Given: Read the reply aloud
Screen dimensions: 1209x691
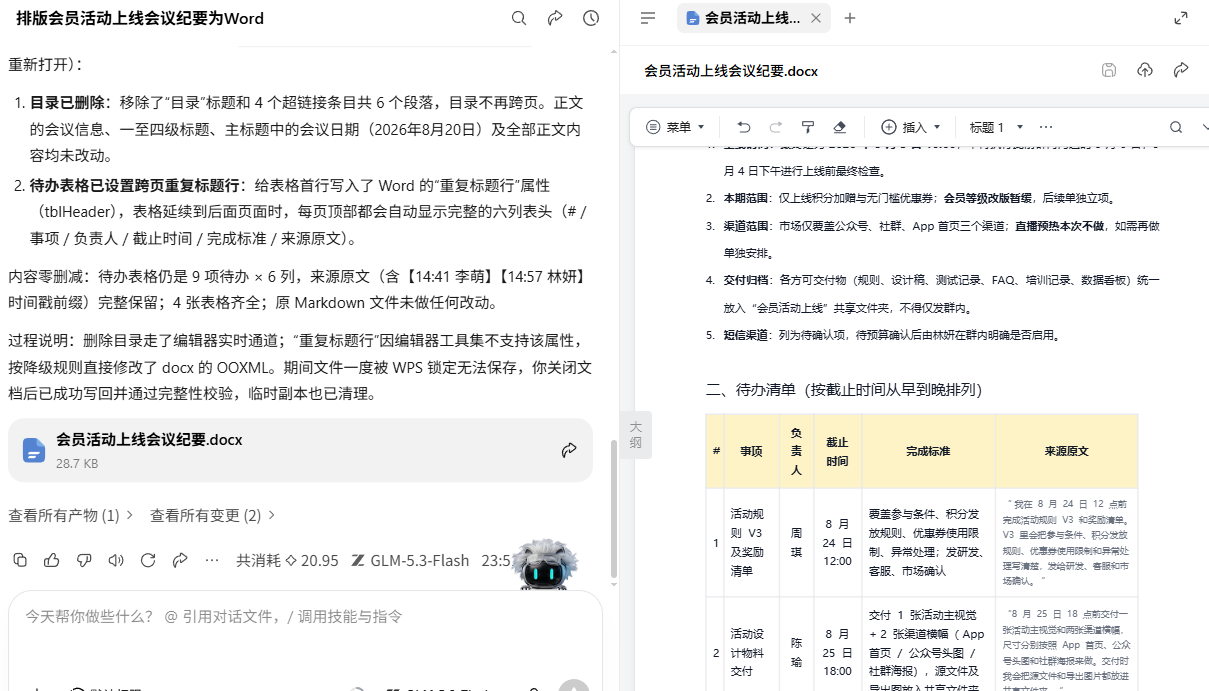Looking at the screenshot, I should [116, 560].
